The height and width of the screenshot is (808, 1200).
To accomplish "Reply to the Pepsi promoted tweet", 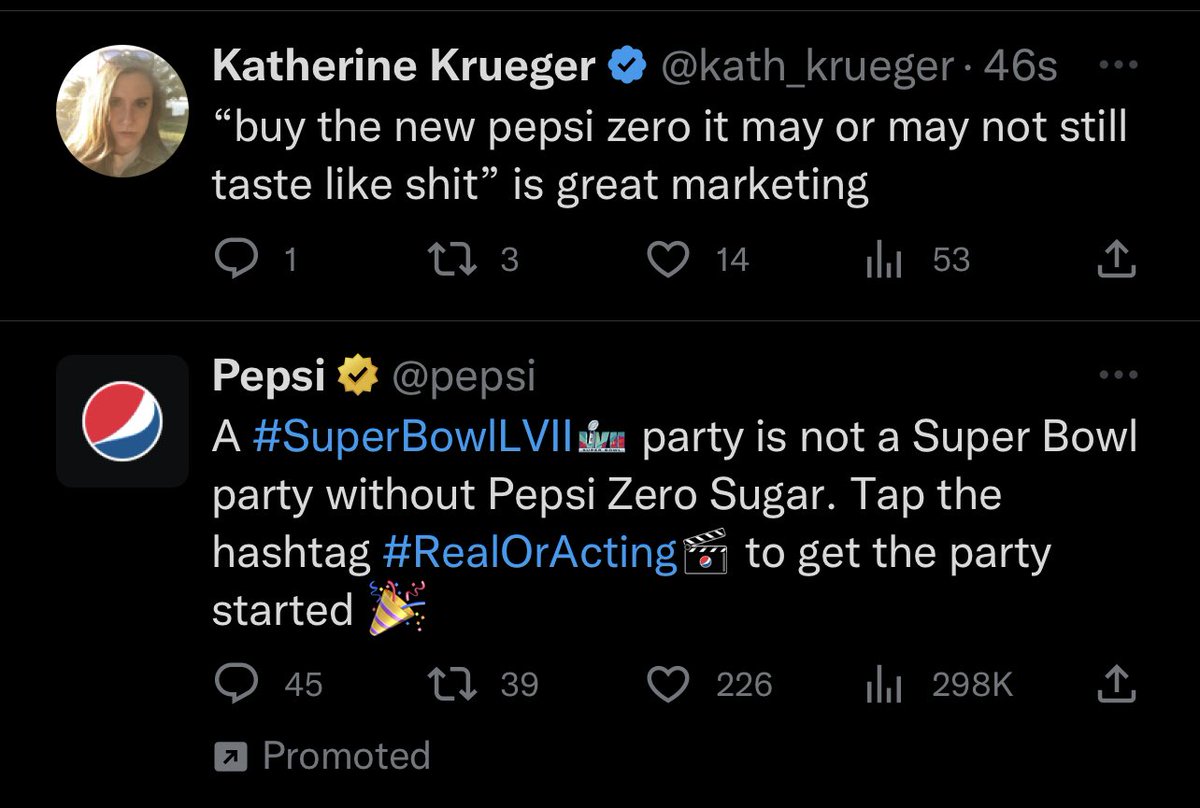I will (x=235, y=684).
